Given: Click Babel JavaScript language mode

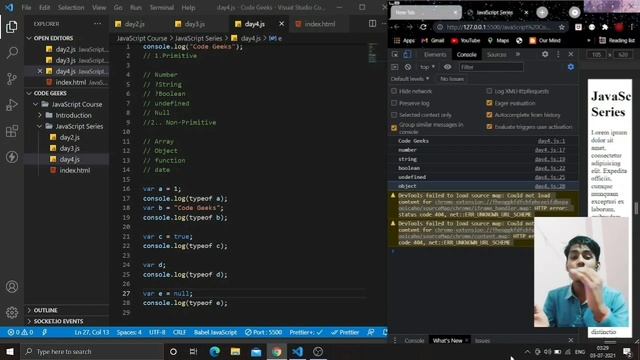Looking at the screenshot, I should pos(215,332).
